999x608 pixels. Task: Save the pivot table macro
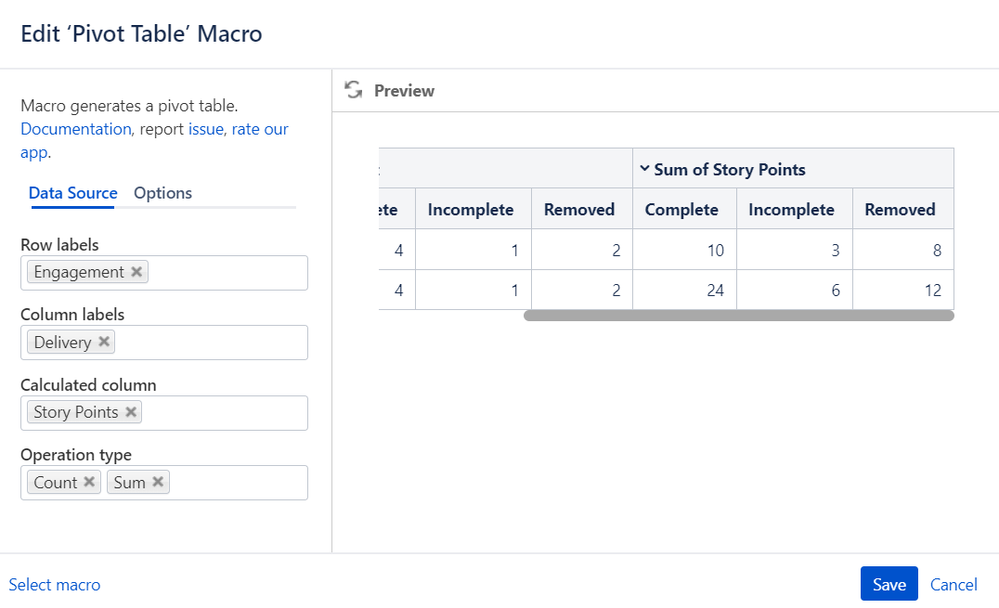click(x=888, y=584)
